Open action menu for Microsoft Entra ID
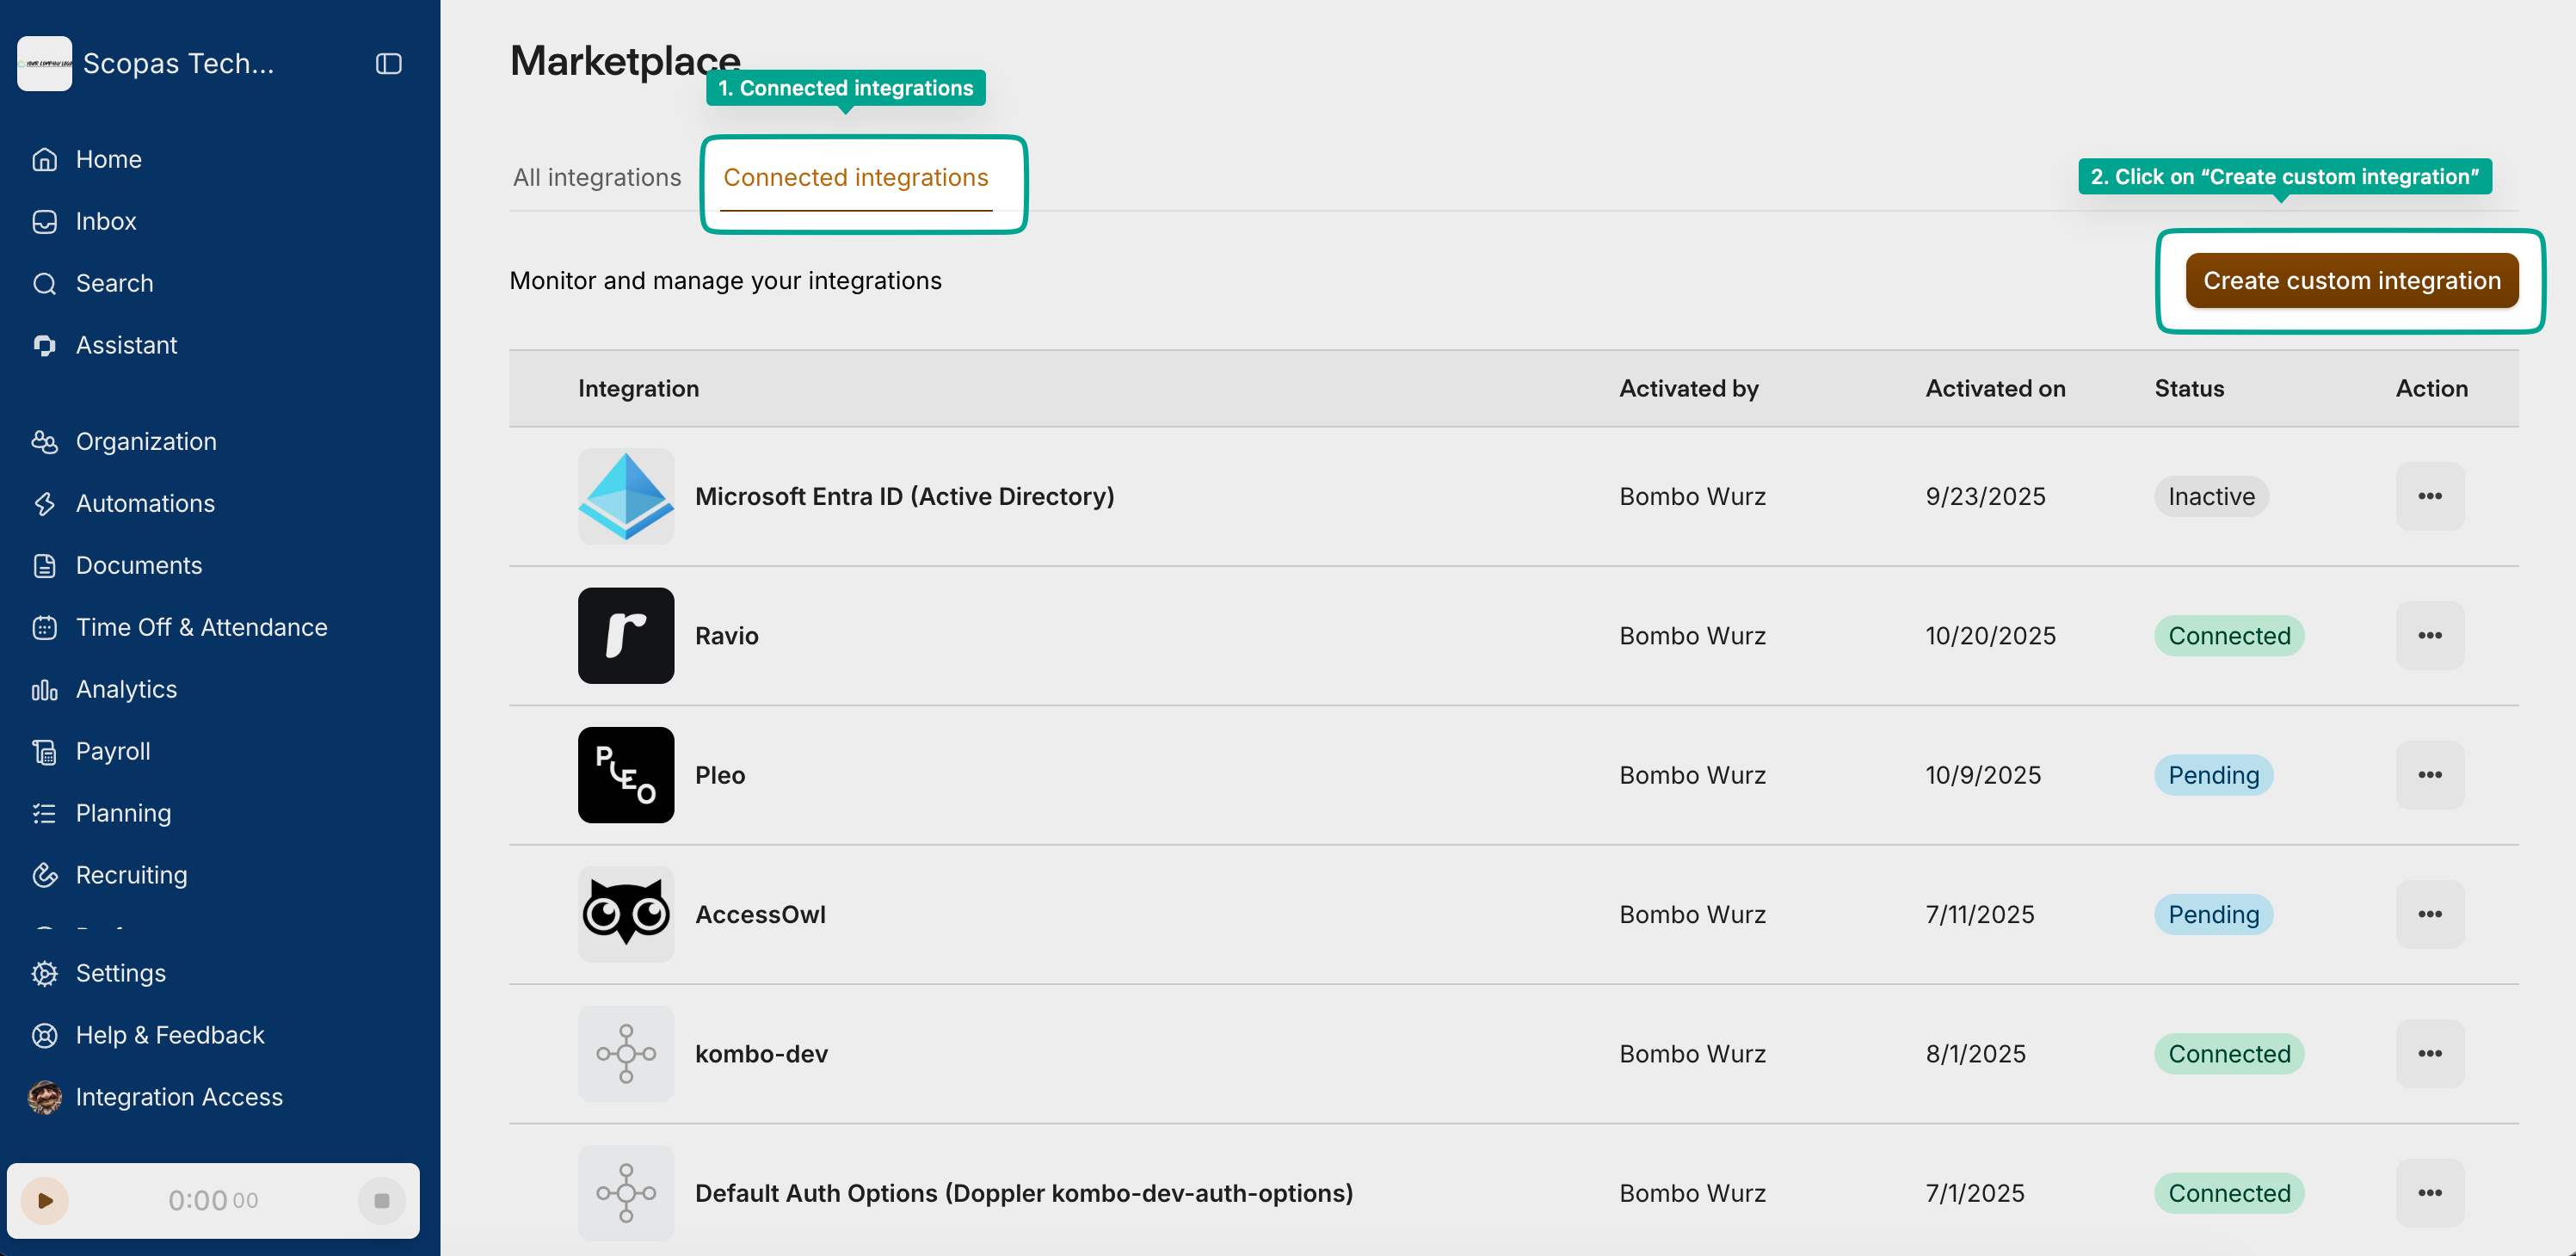Image resolution: width=2576 pixels, height=1256 pixels. click(2429, 497)
